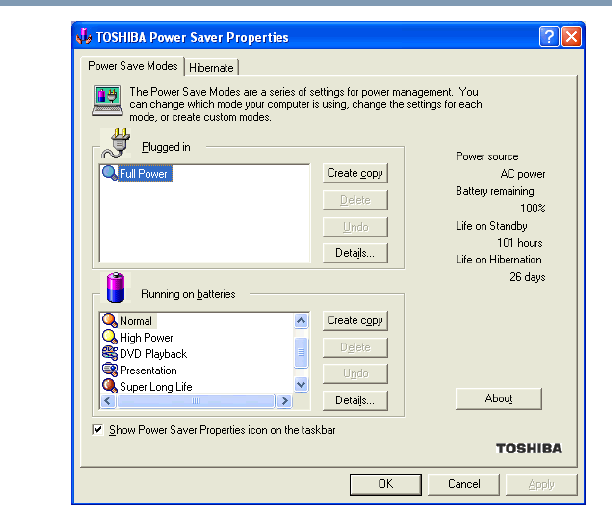Click the 26 days hibernation value
Image resolution: width=612 pixels, height=505 pixels.
click(527, 277)
